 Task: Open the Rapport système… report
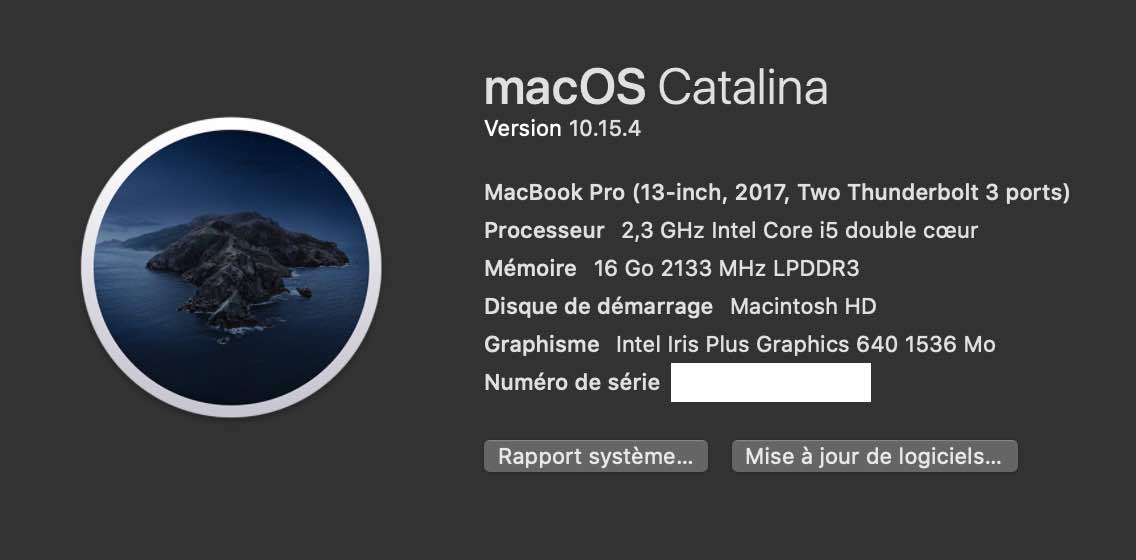click(596, 457)
